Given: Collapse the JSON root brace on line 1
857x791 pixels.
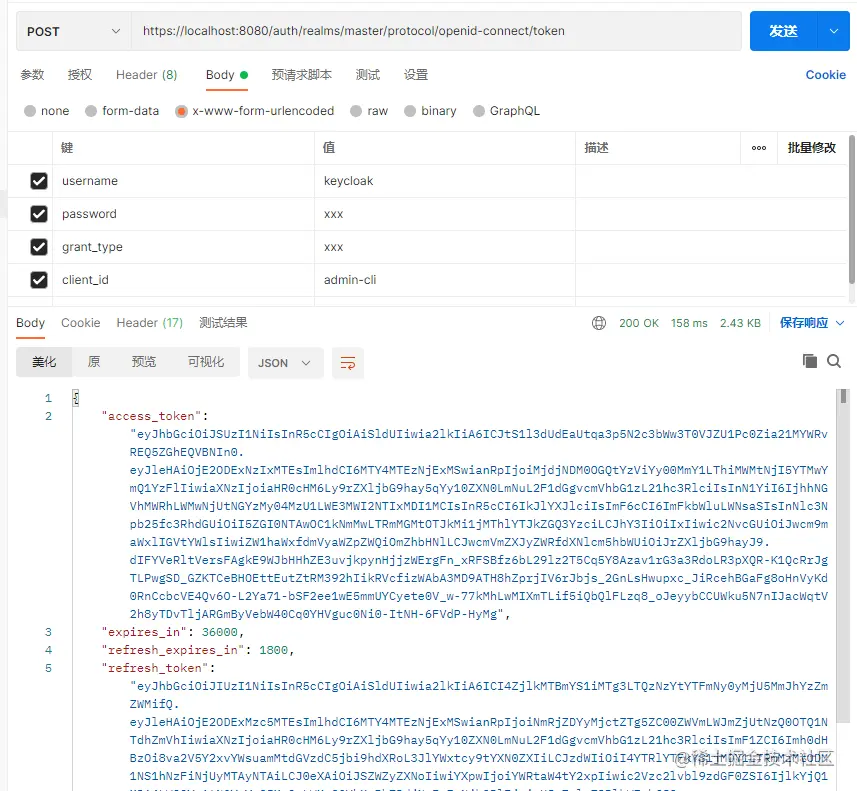Looking at the screenshot, I should coord(76,398).
